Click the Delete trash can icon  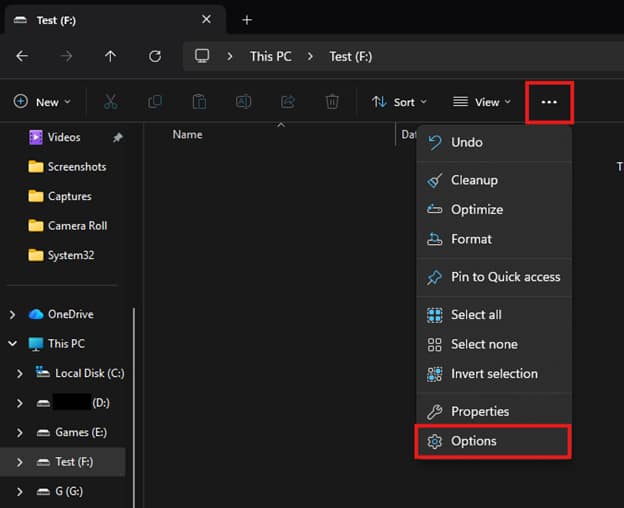(332, 102)
